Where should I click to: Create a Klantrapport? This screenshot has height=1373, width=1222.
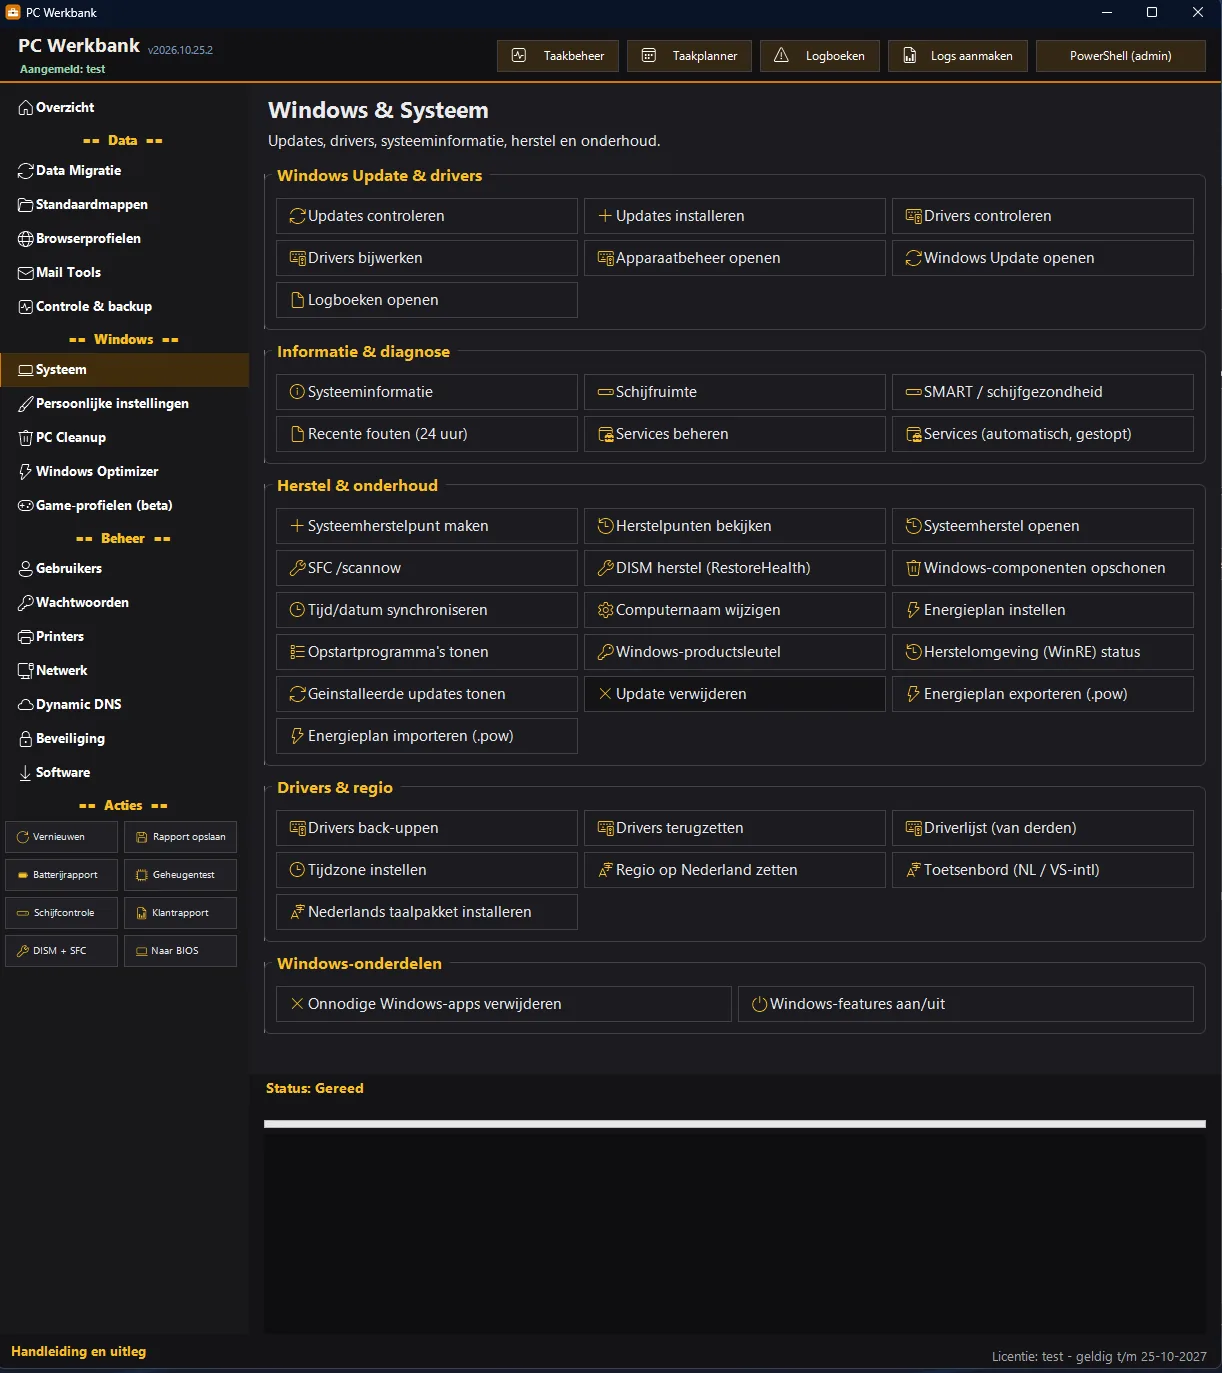coord(180,913)
